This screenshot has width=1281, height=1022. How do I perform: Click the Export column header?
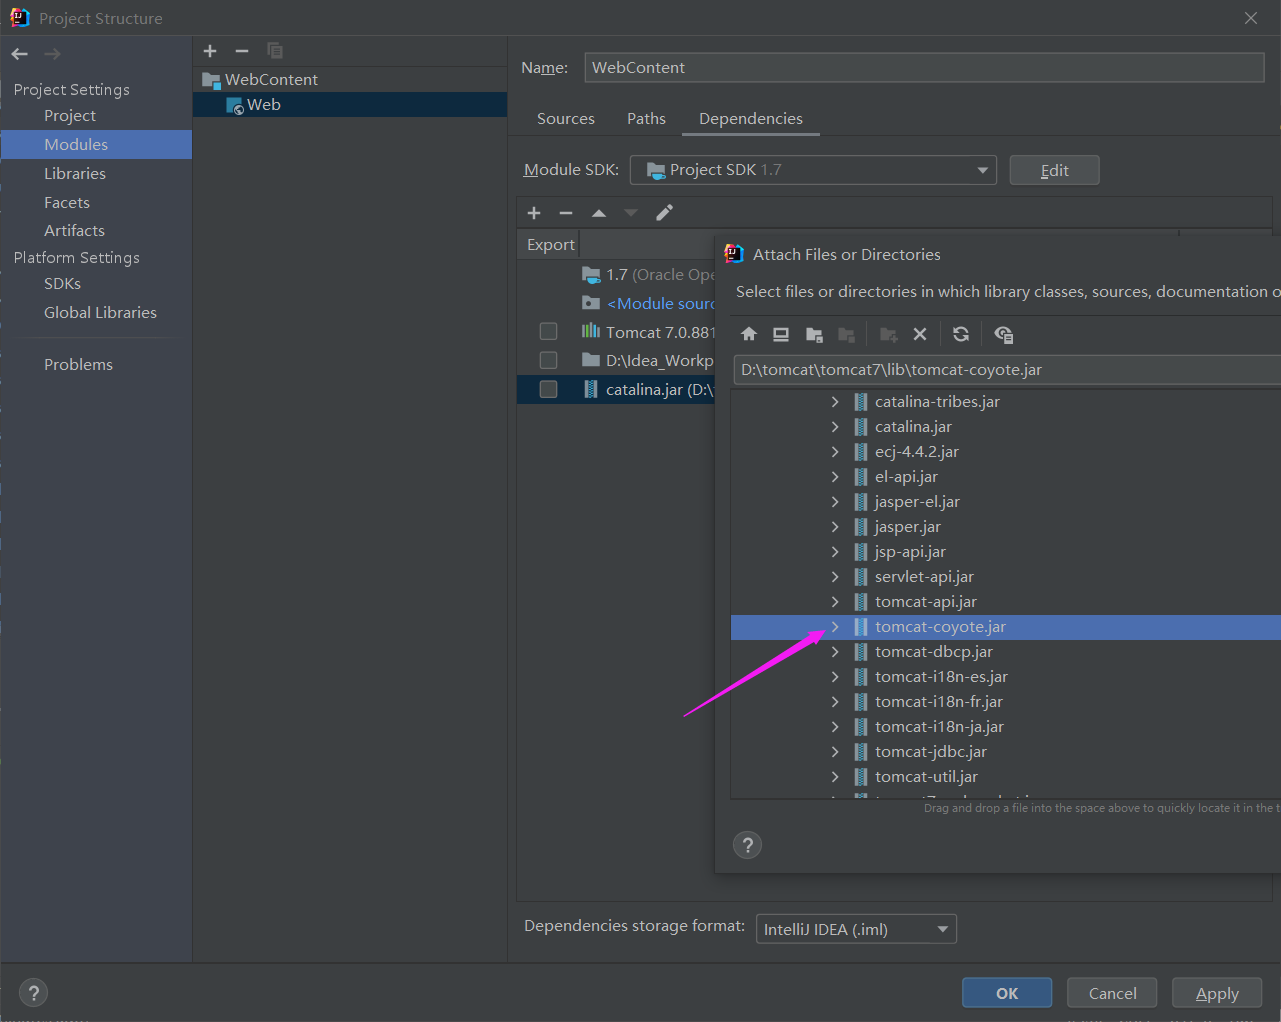pos(550,245)
